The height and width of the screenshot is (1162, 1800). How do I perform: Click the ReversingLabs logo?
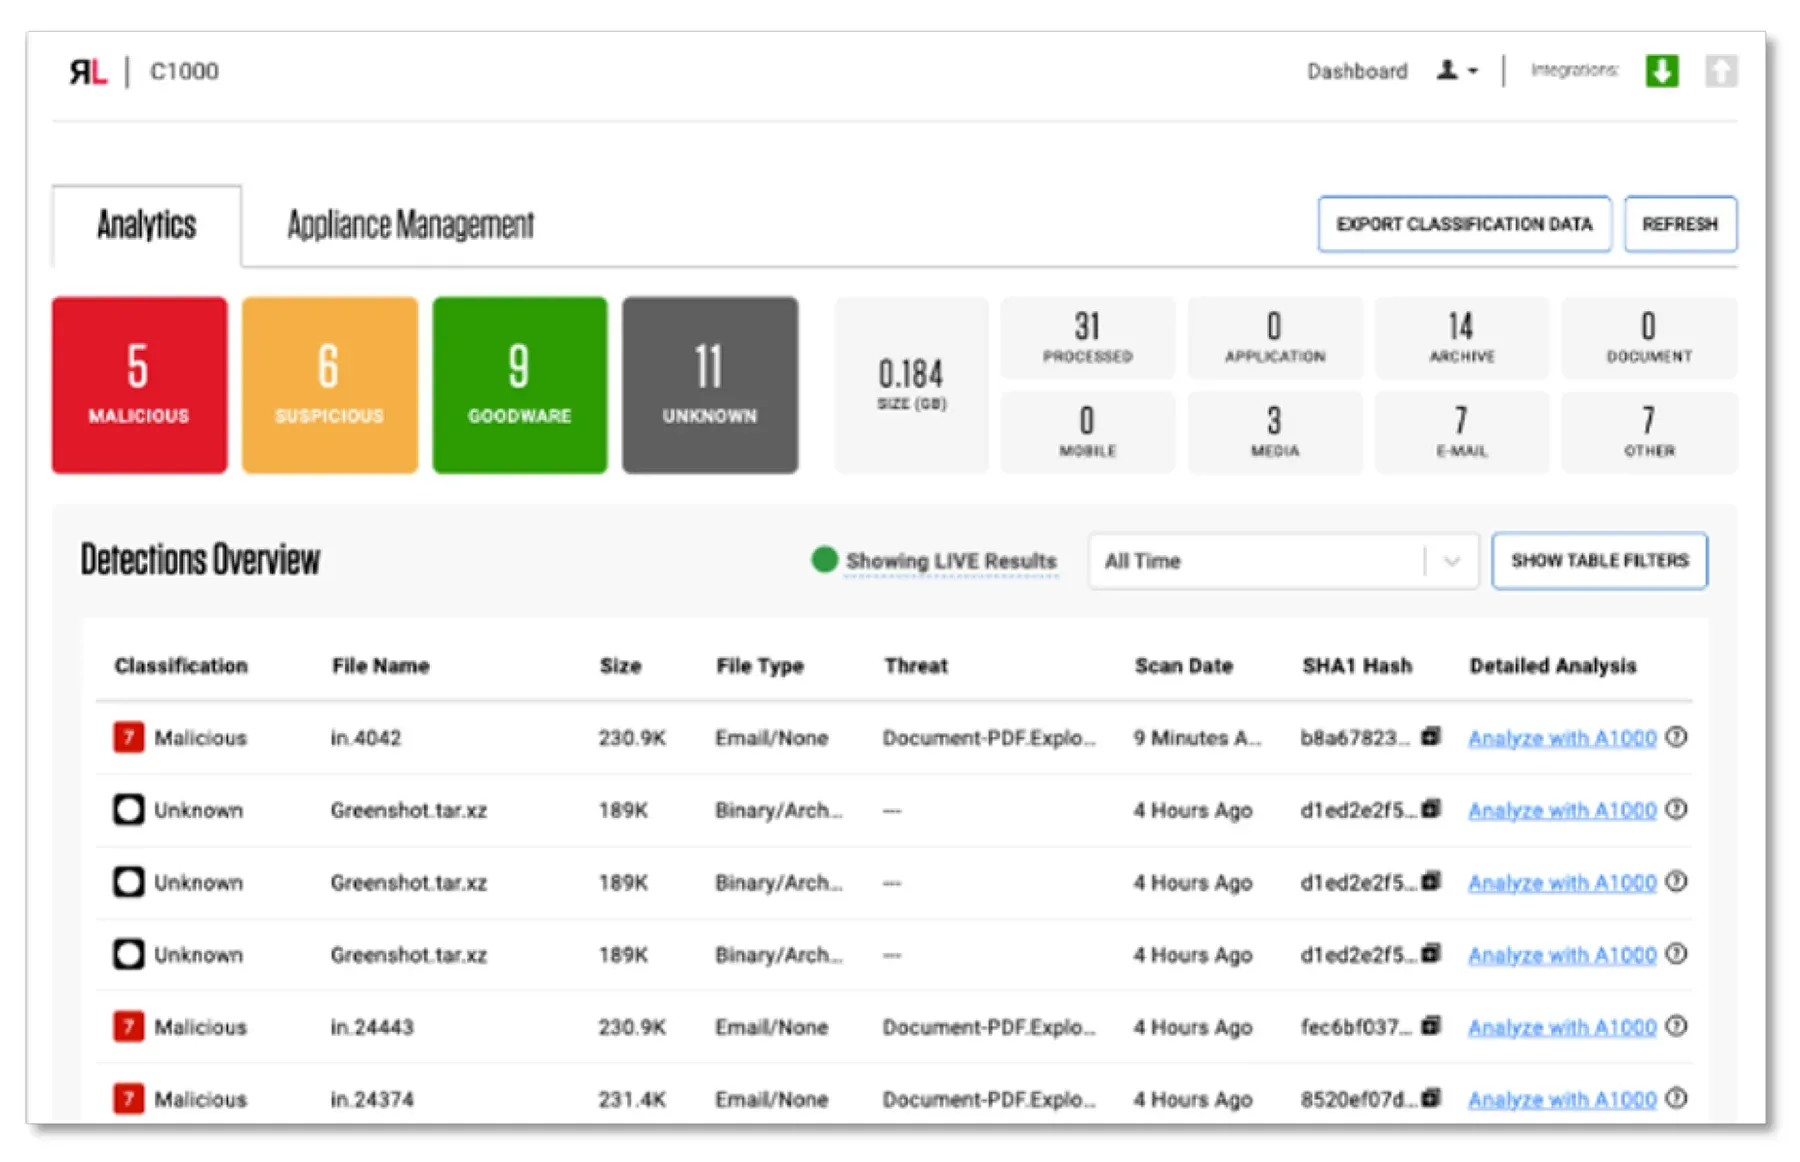tap(91, 70)
